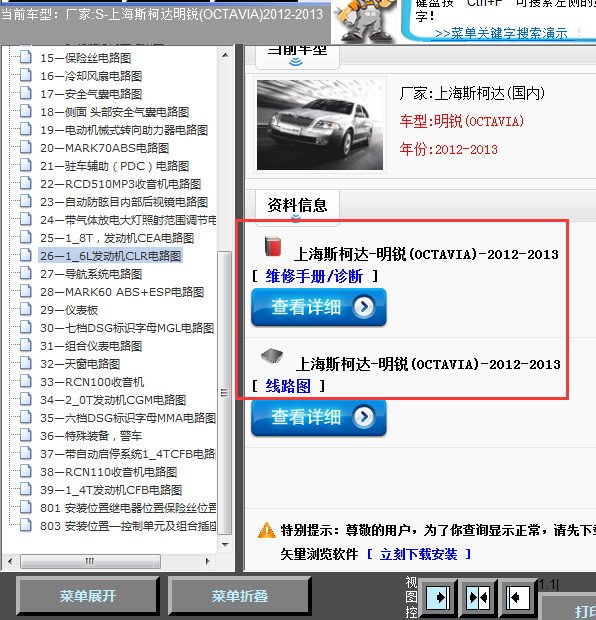Open the 线路图 link
The height and width of the screenshot is (620, 596).
288,386
